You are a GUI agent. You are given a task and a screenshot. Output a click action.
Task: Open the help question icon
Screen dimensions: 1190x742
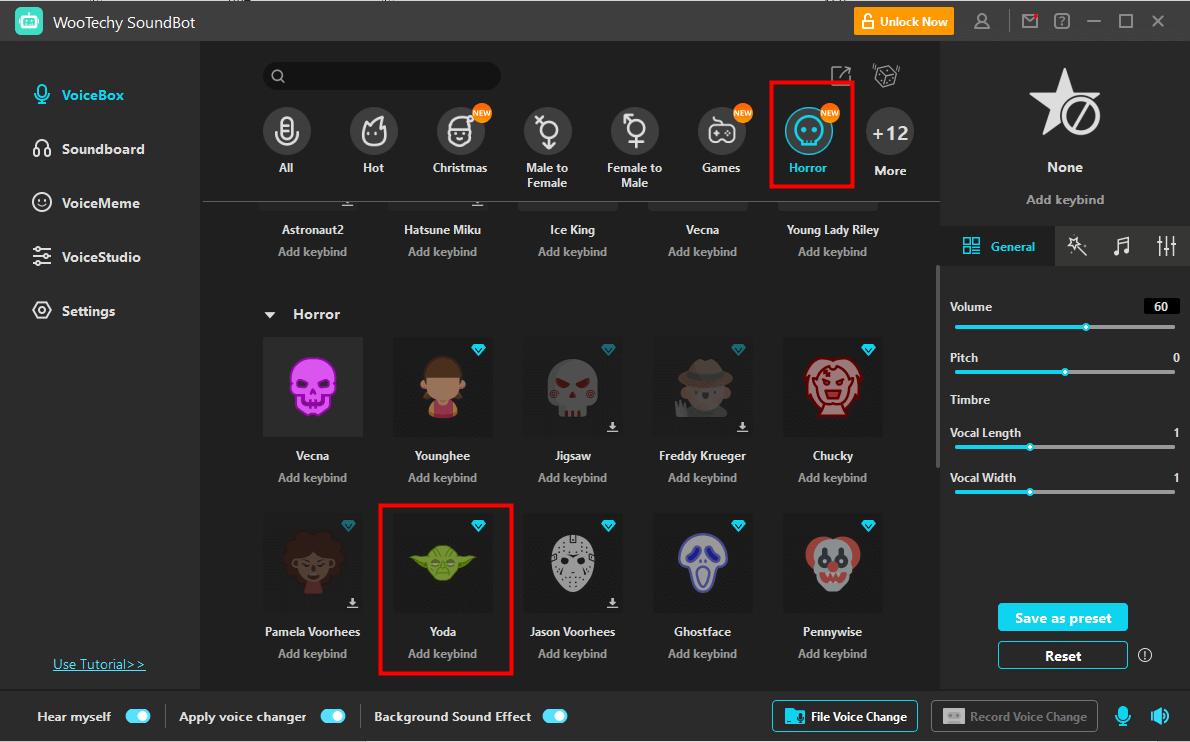click(1062, 21)
